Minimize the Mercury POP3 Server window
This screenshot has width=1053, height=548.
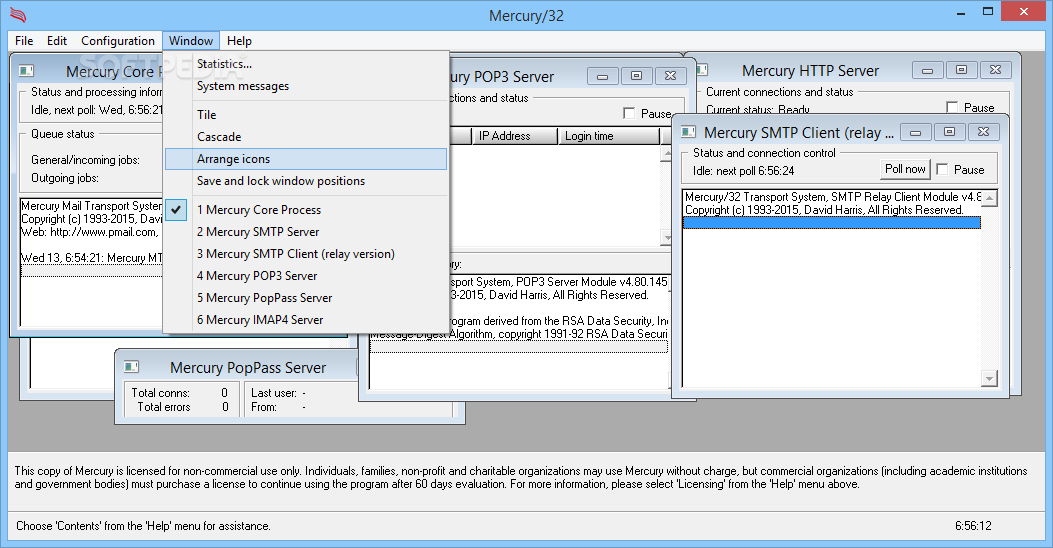coord(602,77)
